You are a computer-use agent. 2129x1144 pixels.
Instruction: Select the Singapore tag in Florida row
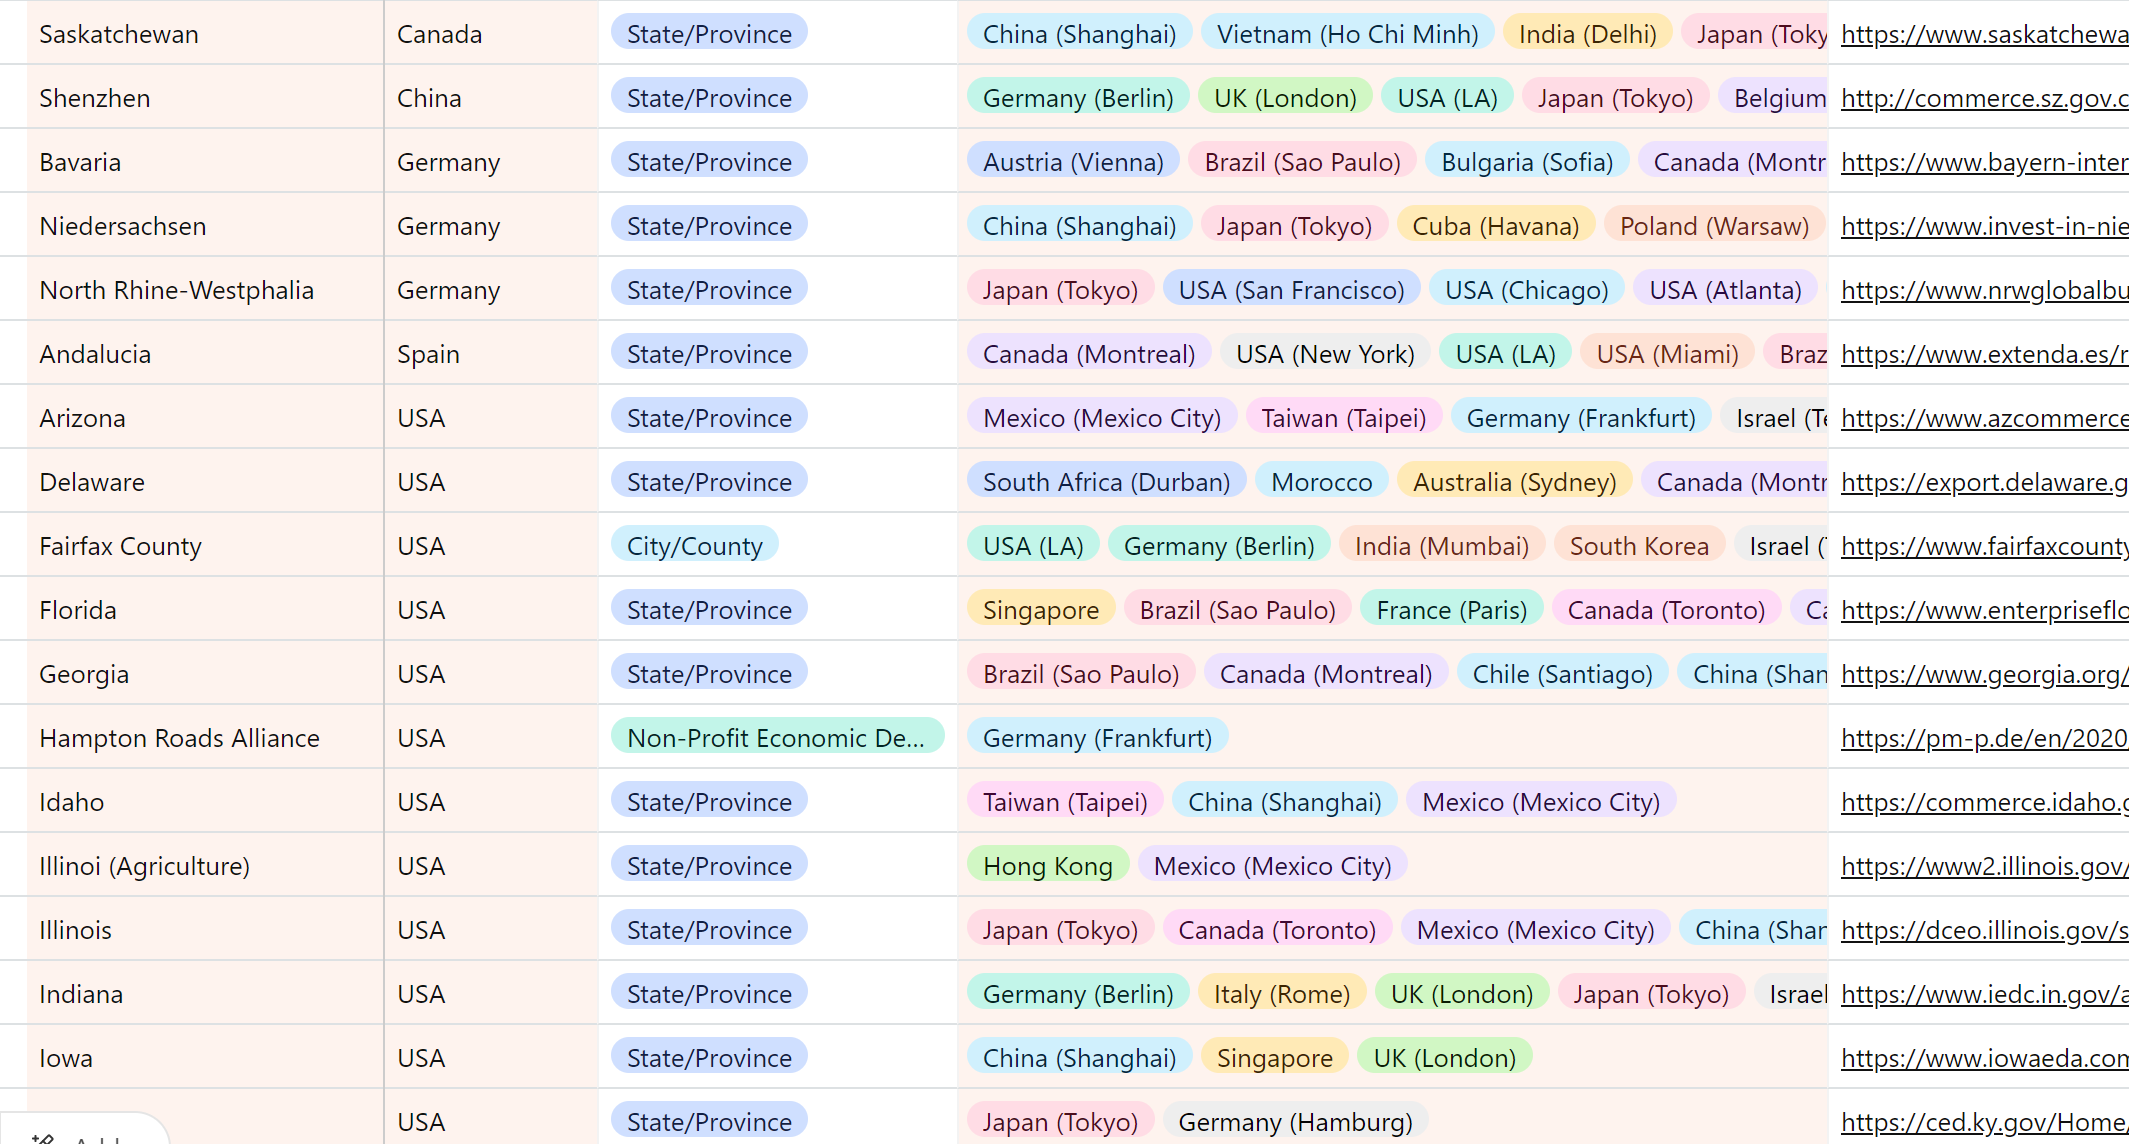click(1040, 610)
